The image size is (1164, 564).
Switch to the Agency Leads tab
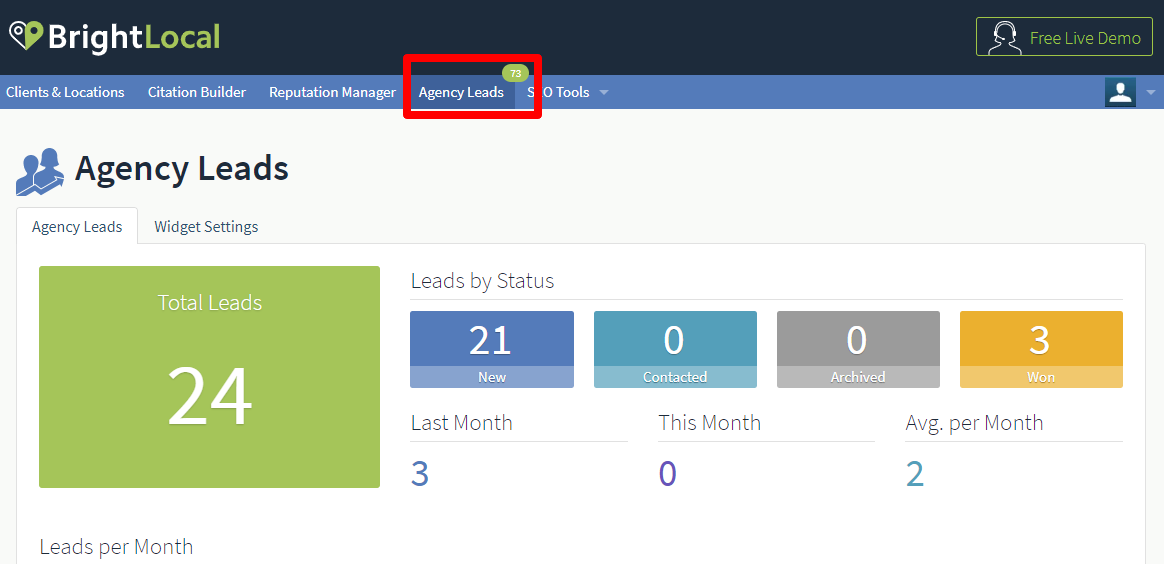(x=77, y=226)
